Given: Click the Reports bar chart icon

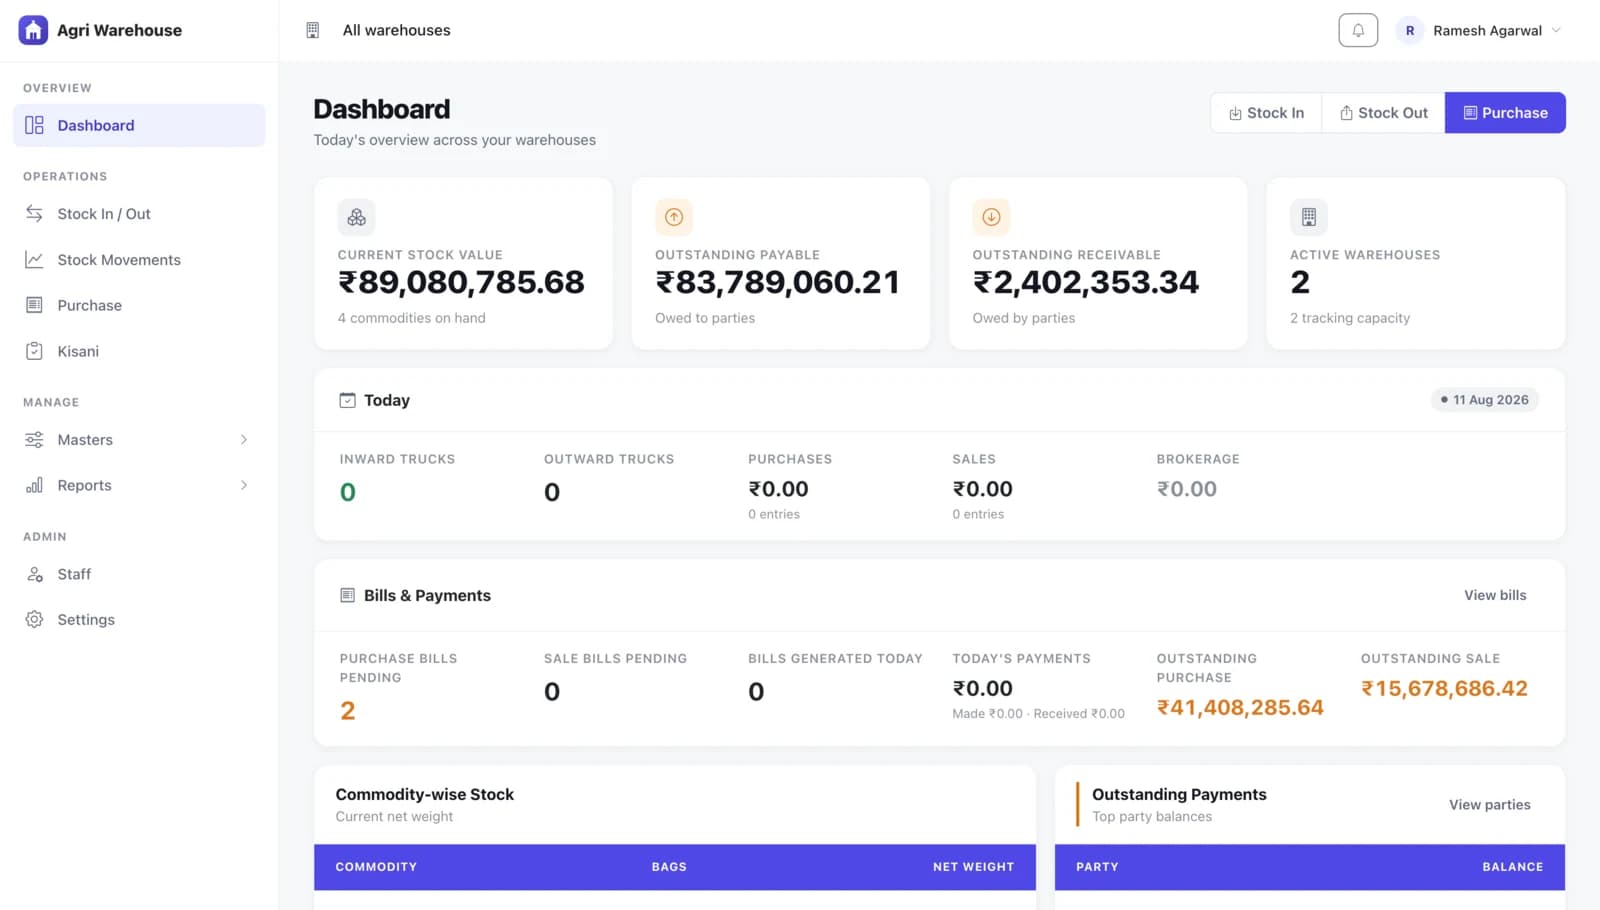Looking at the screenshot, I should point(34,485).
